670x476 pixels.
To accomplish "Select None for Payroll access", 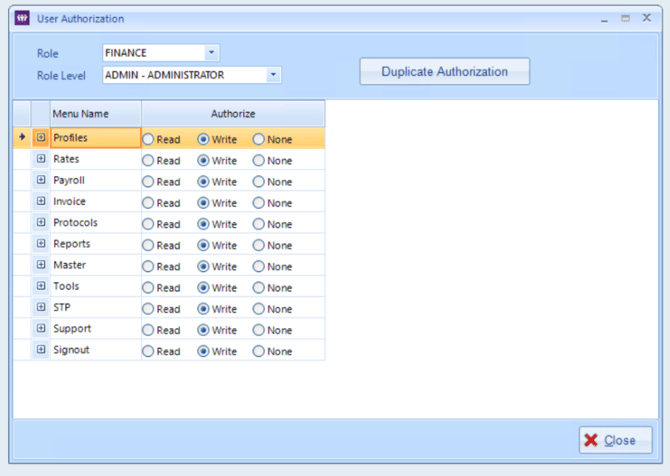I will tap(259, 182).
